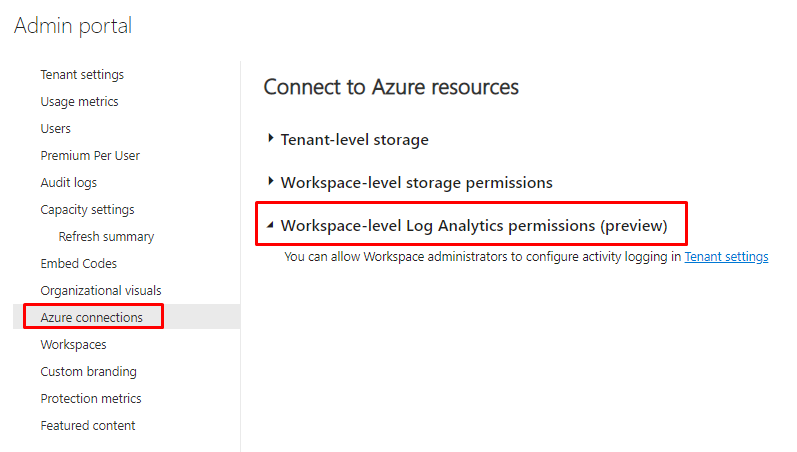The height and width of the screenshot is (452, 797).
Task: Expand the Tenant-level storage section
Action: 354,140
